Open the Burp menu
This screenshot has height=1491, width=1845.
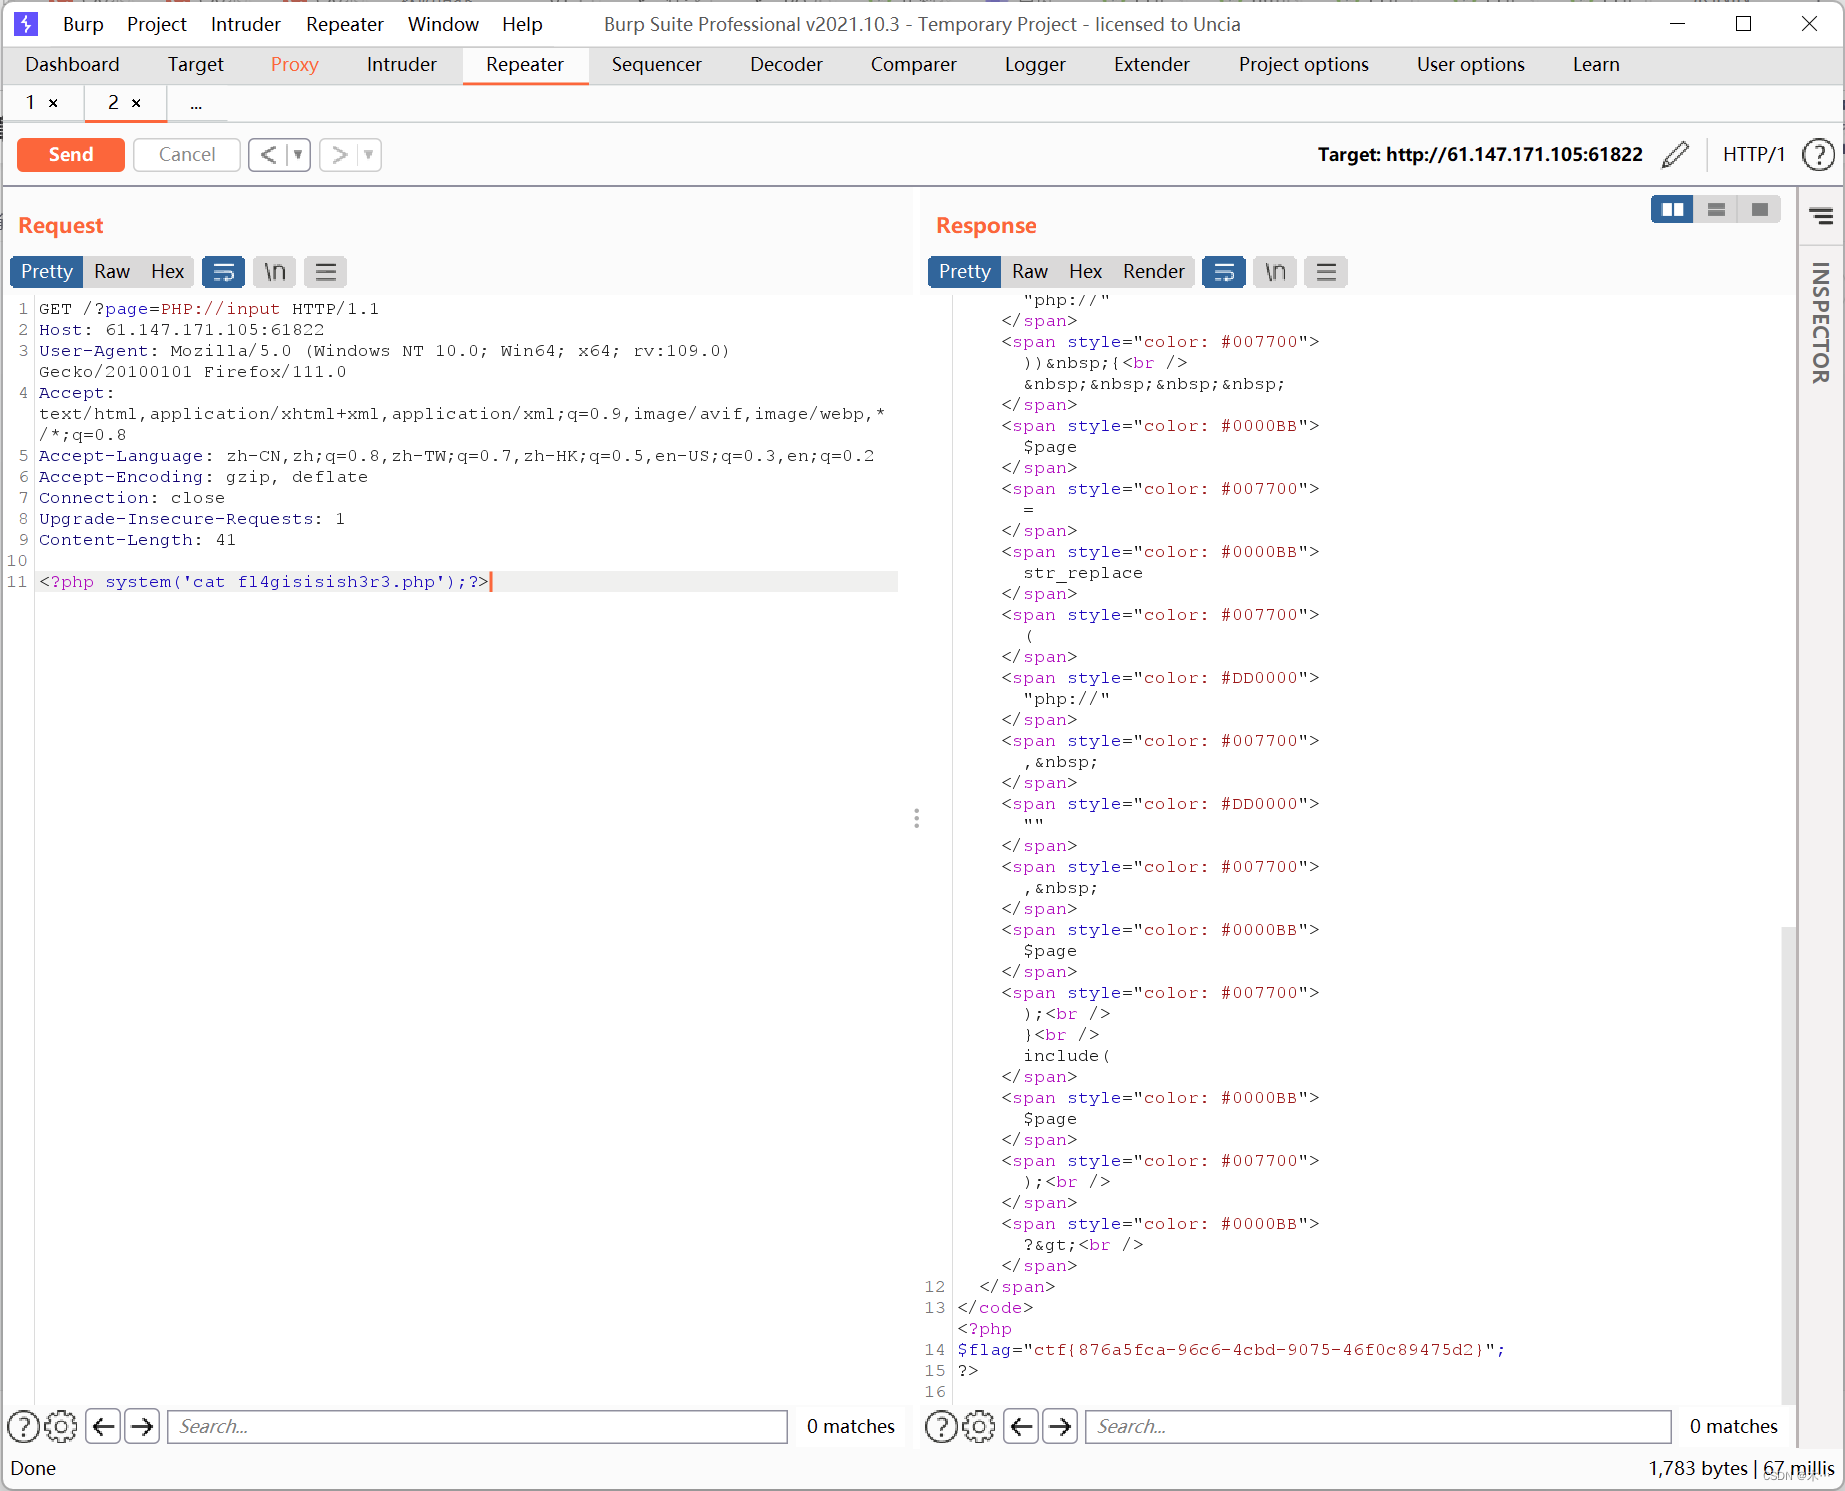(83, 24)
